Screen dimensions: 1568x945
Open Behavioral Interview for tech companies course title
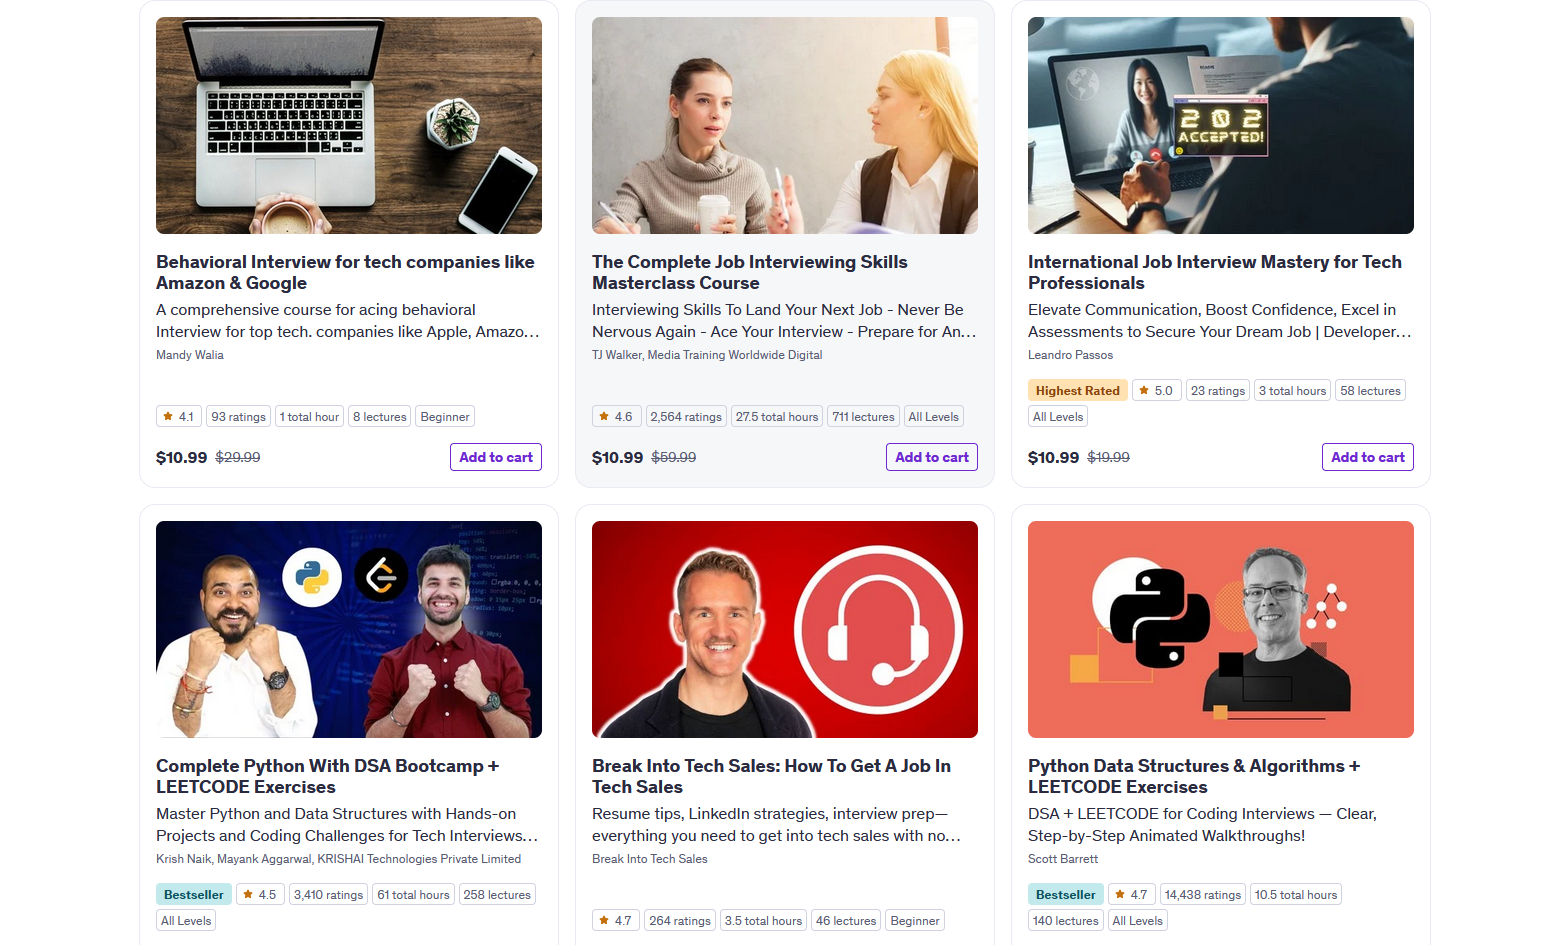coord(345,272)
